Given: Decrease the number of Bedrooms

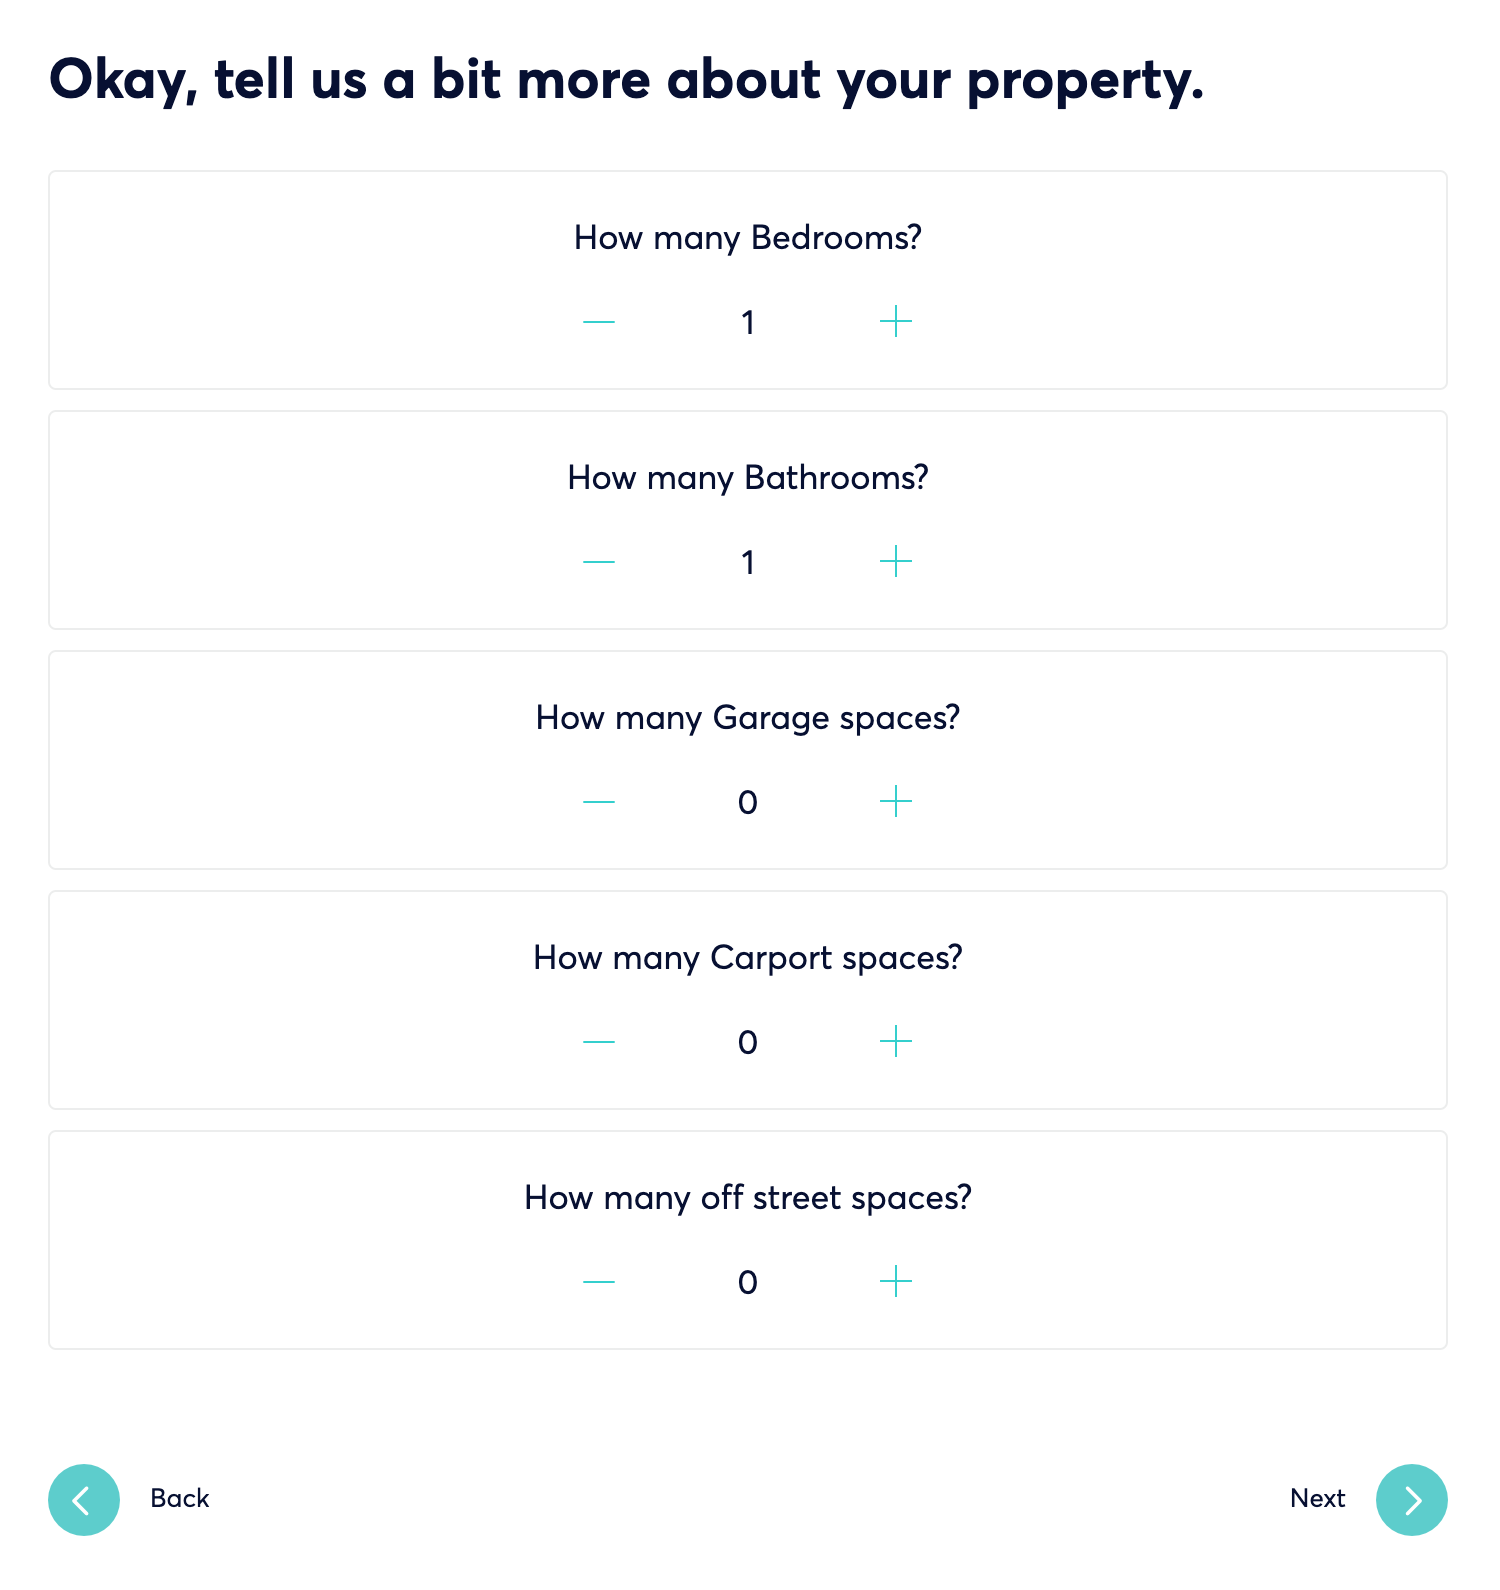Looking at the screenshot, I should 599,322.
